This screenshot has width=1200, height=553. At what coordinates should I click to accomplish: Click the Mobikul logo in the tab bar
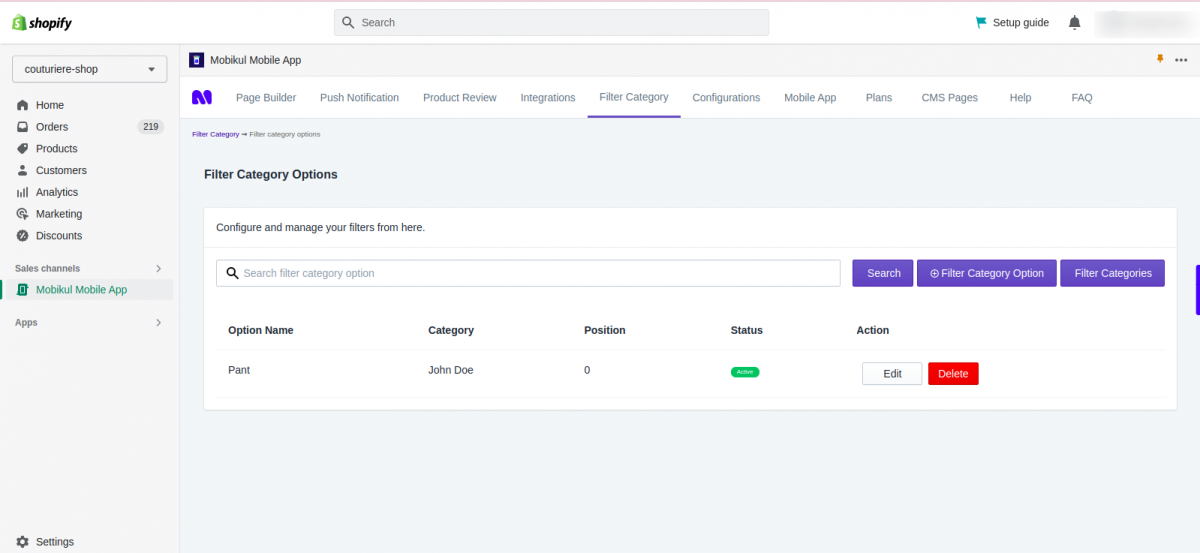[202, 97]
